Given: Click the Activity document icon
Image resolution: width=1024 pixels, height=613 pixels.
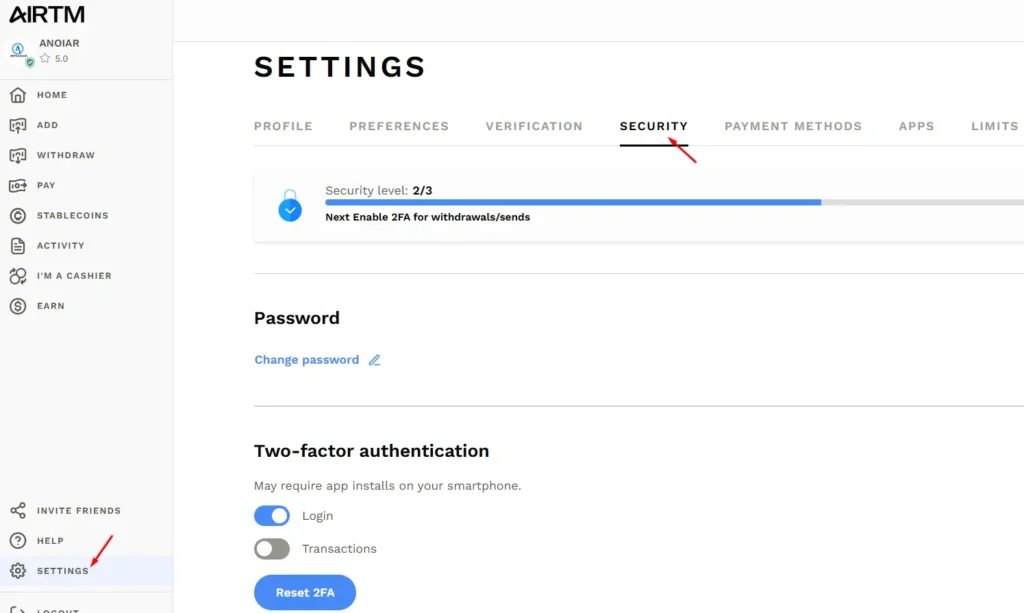Looking at the screenshot, I should (x=17, y=245).
